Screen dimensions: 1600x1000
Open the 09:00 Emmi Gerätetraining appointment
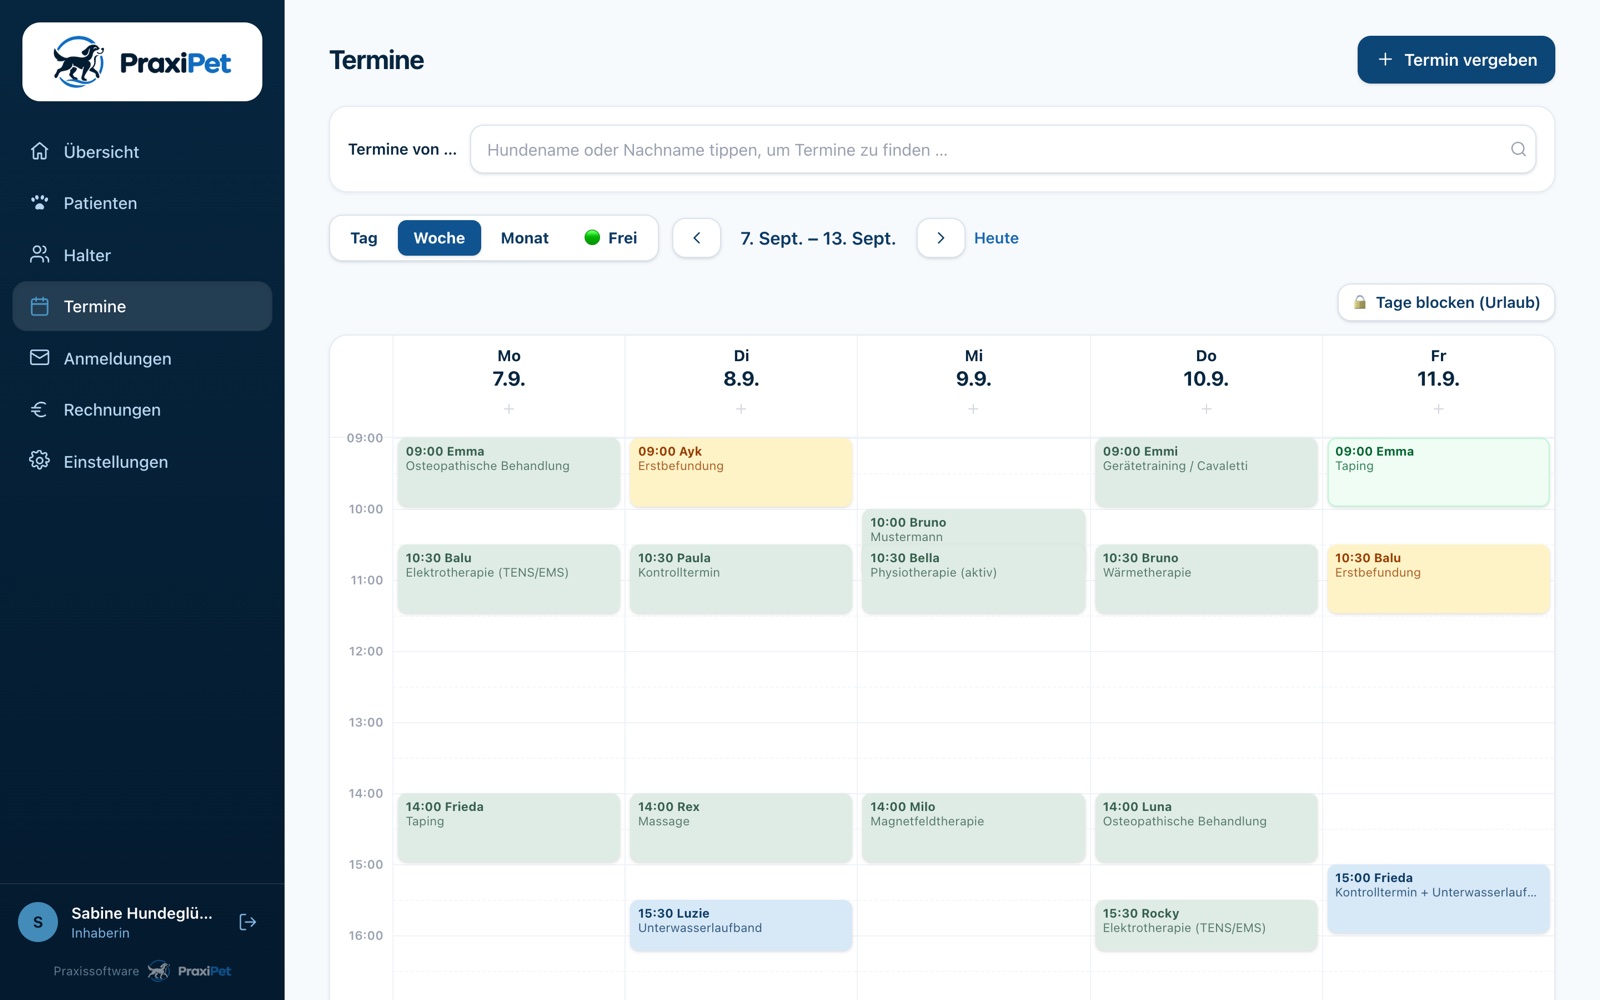(x=1206, y=472)
